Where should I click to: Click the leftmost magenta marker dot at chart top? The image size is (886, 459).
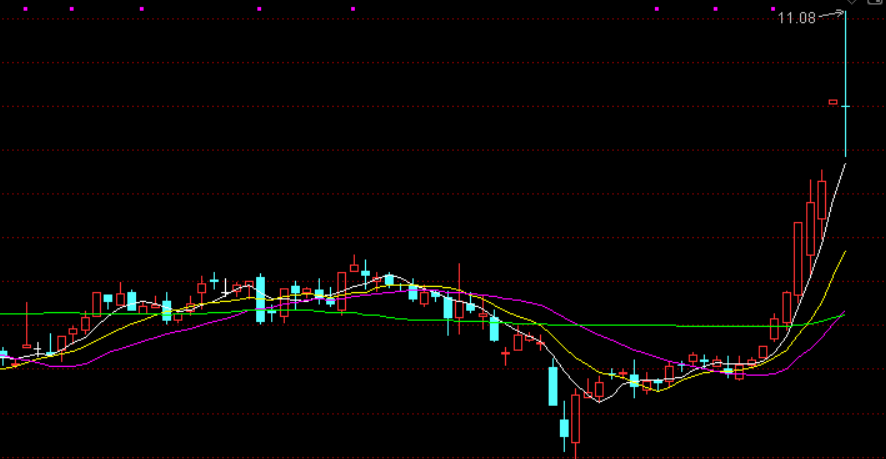point(25,9)
